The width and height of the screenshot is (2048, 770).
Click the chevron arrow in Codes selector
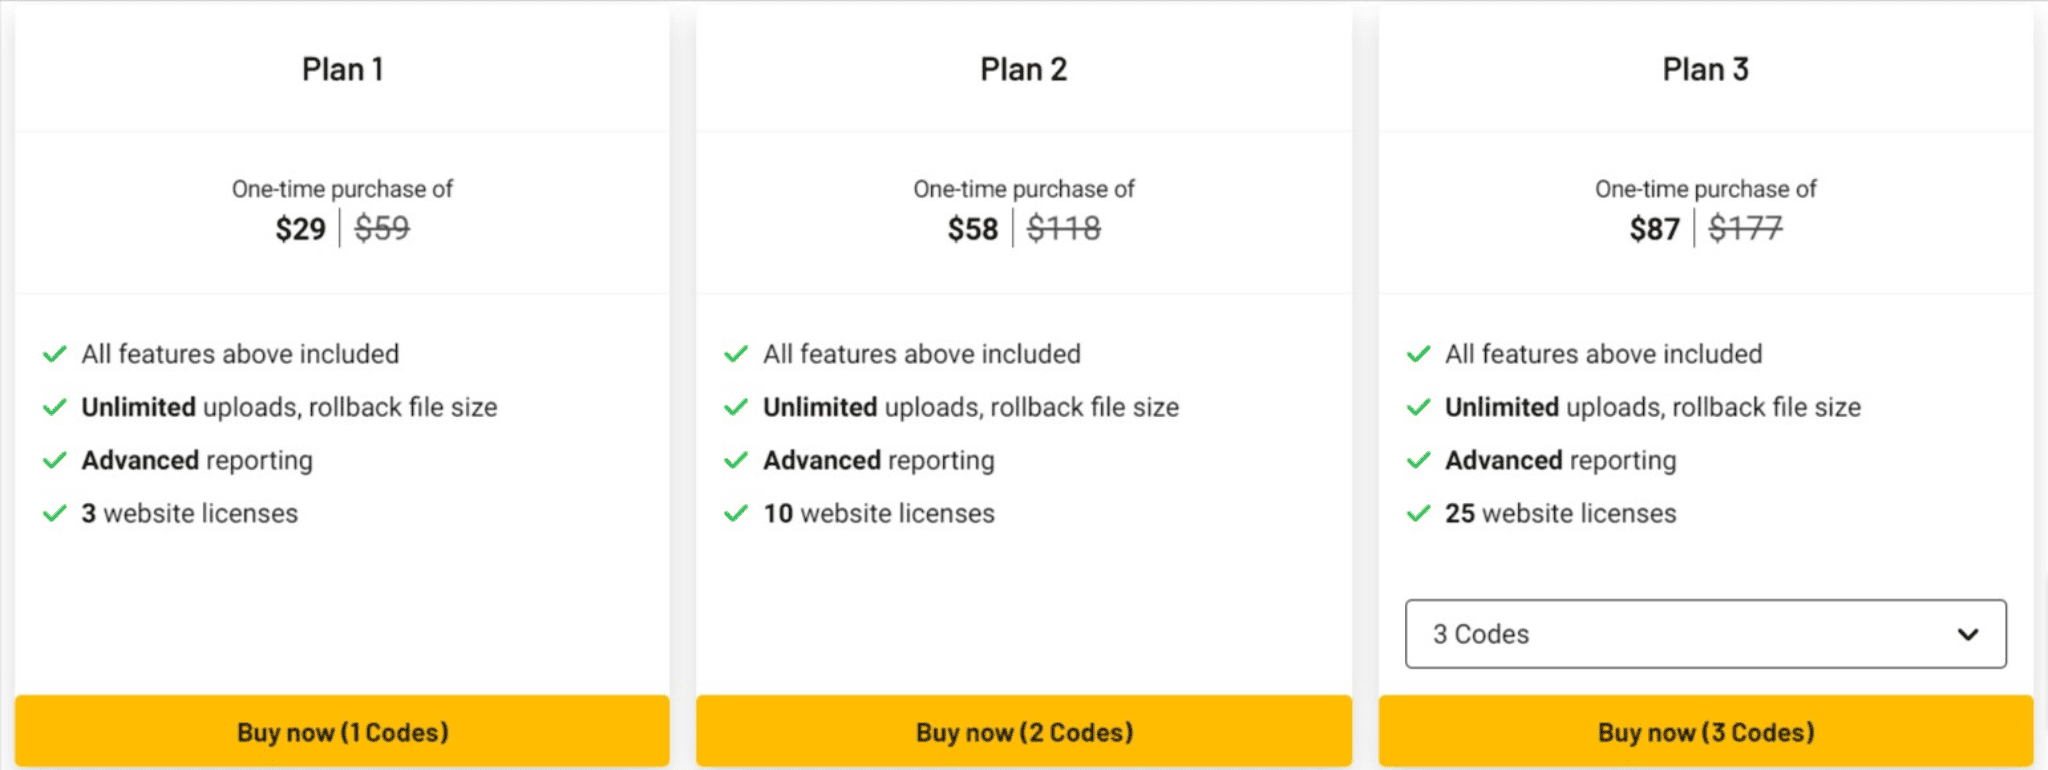[1968, 634]
